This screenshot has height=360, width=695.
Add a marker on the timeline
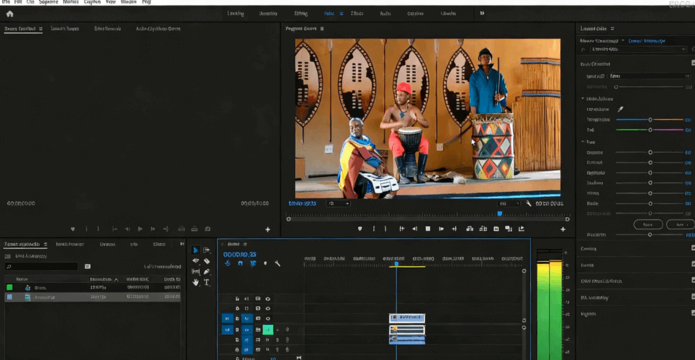click(265, 263)
